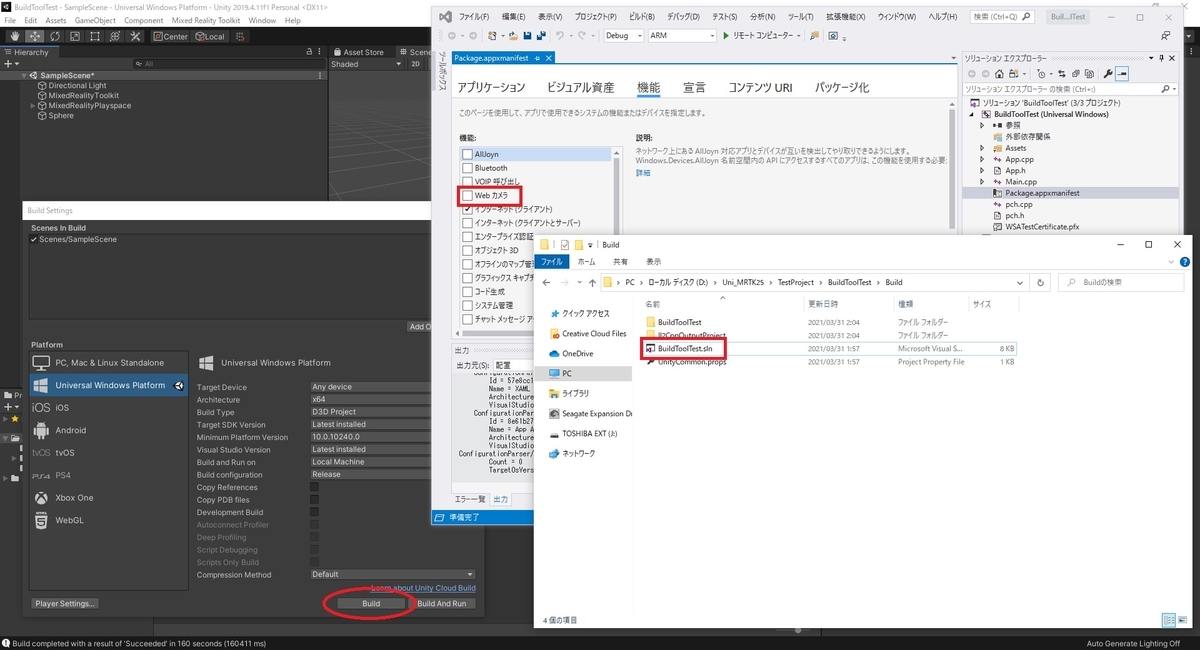The width and height of the screenshot is (1200, 650).
Task: Click Visual Studio save icon
Action: 527,35
